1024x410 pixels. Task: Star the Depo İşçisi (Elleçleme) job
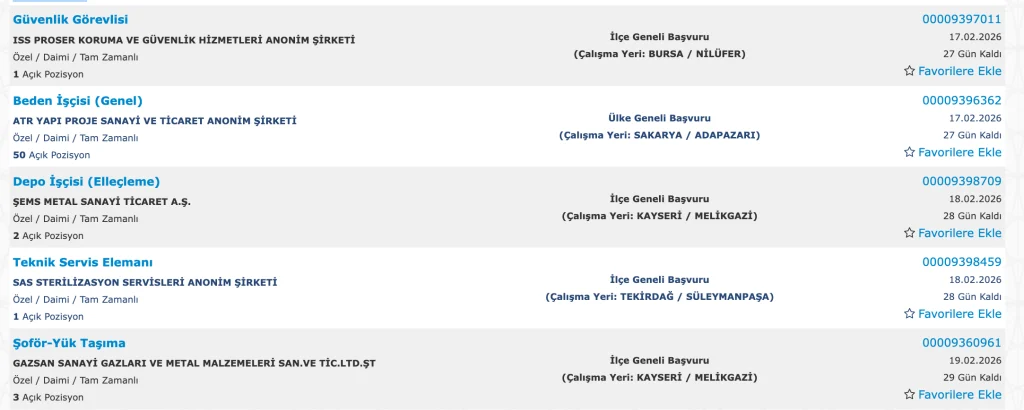click(909, 233)
